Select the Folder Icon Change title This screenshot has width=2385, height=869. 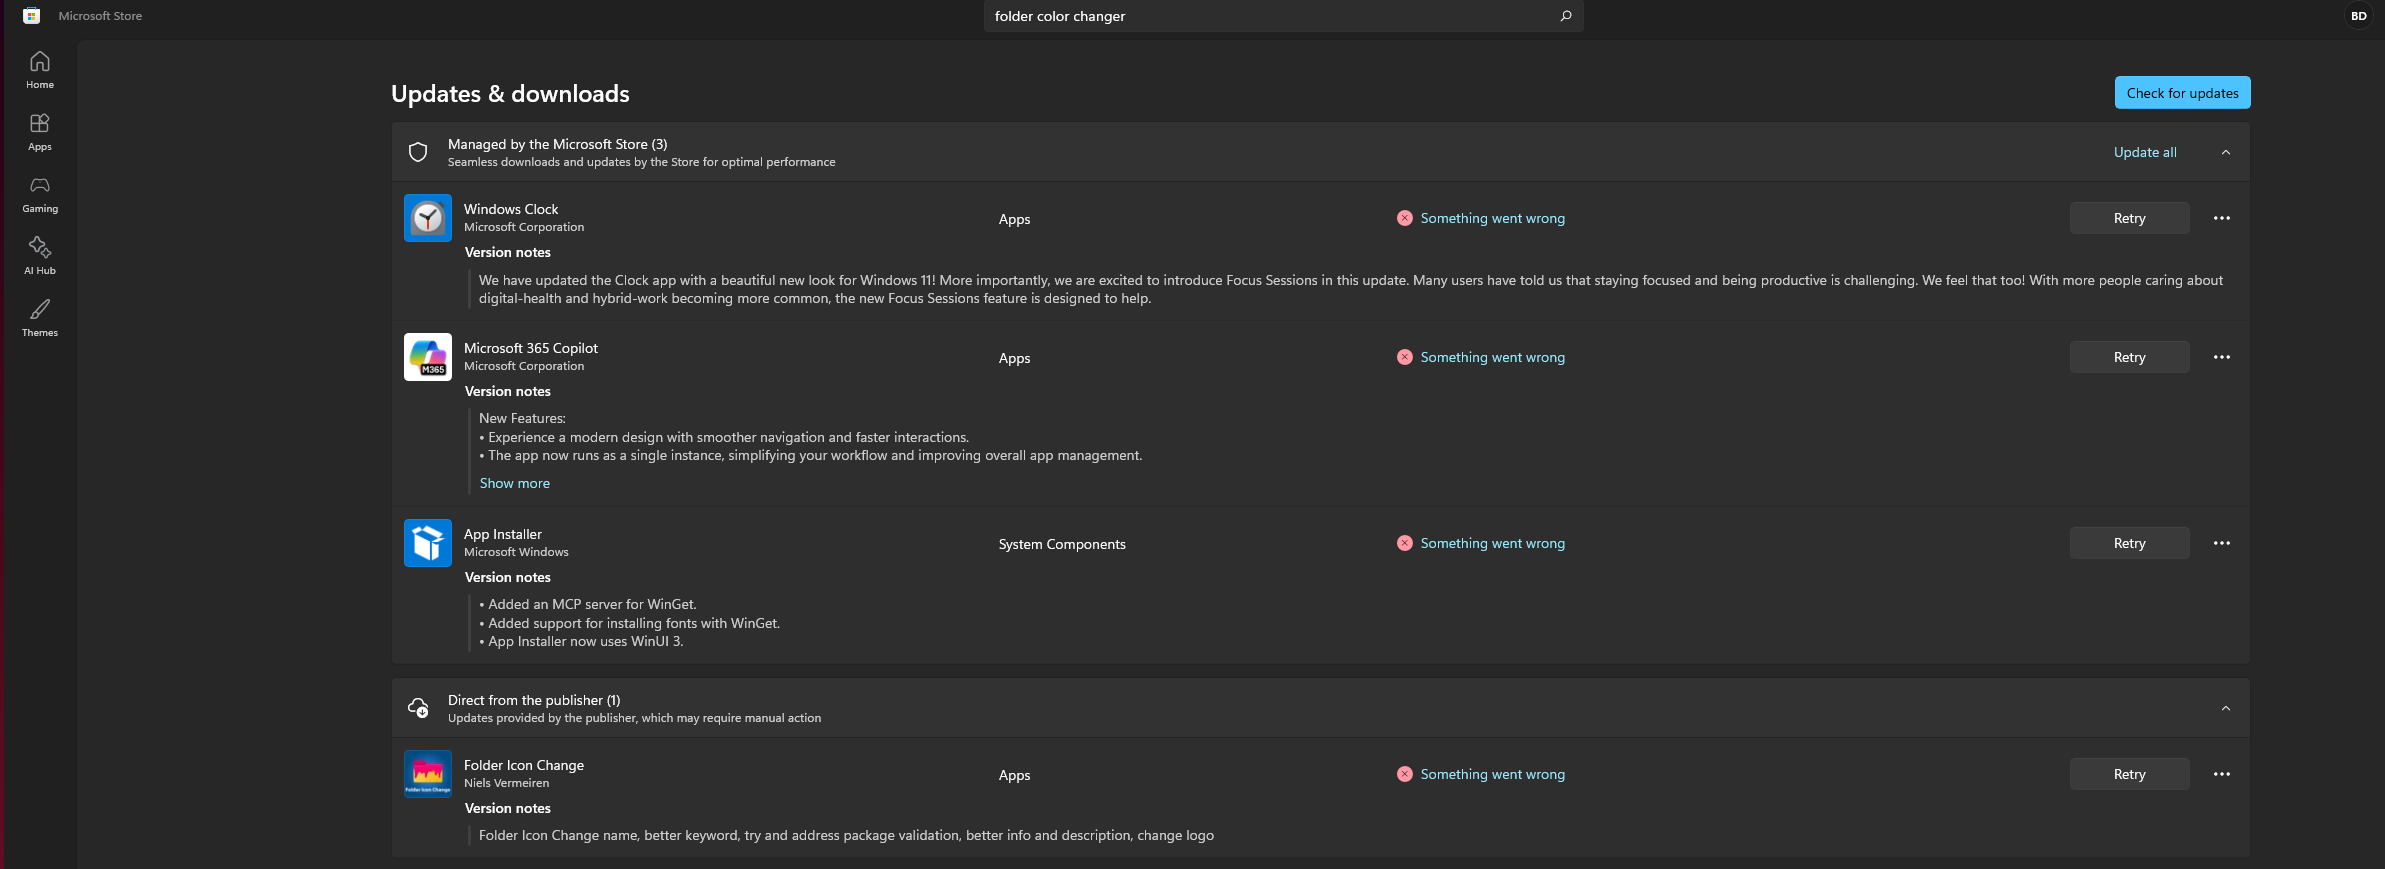pyautogui.click(x=524, y=765)
